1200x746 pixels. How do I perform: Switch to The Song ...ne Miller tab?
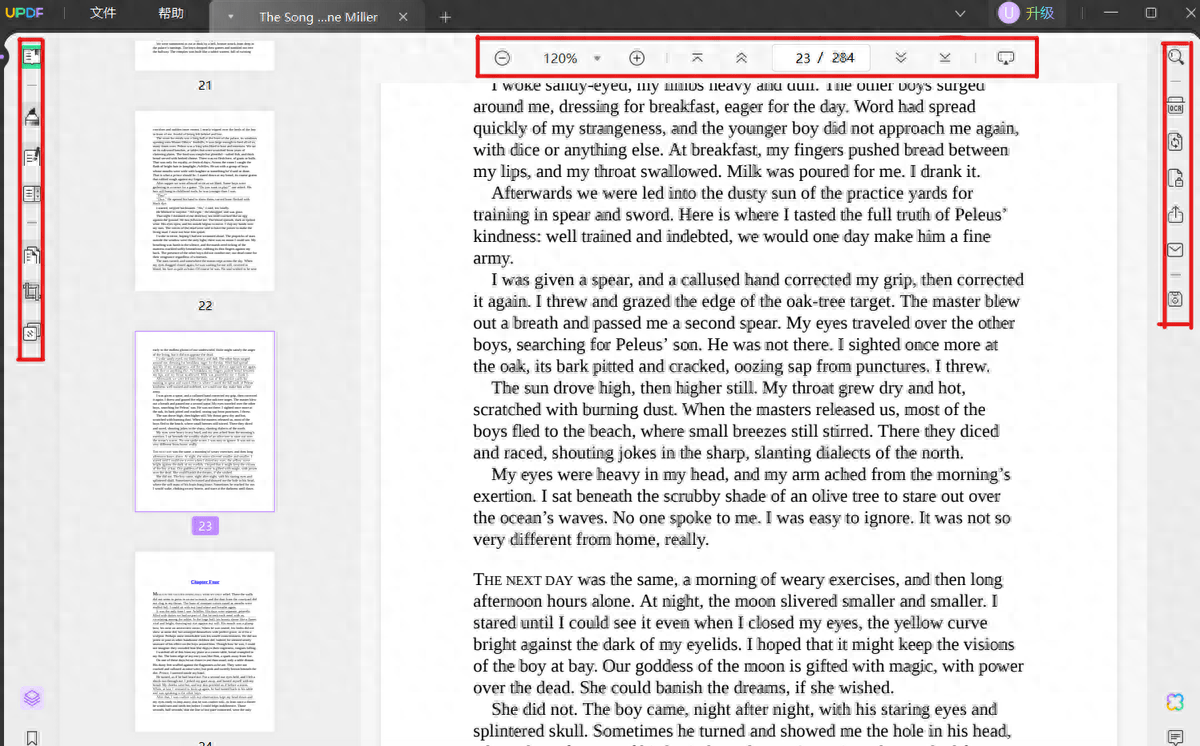click(318, 17)
